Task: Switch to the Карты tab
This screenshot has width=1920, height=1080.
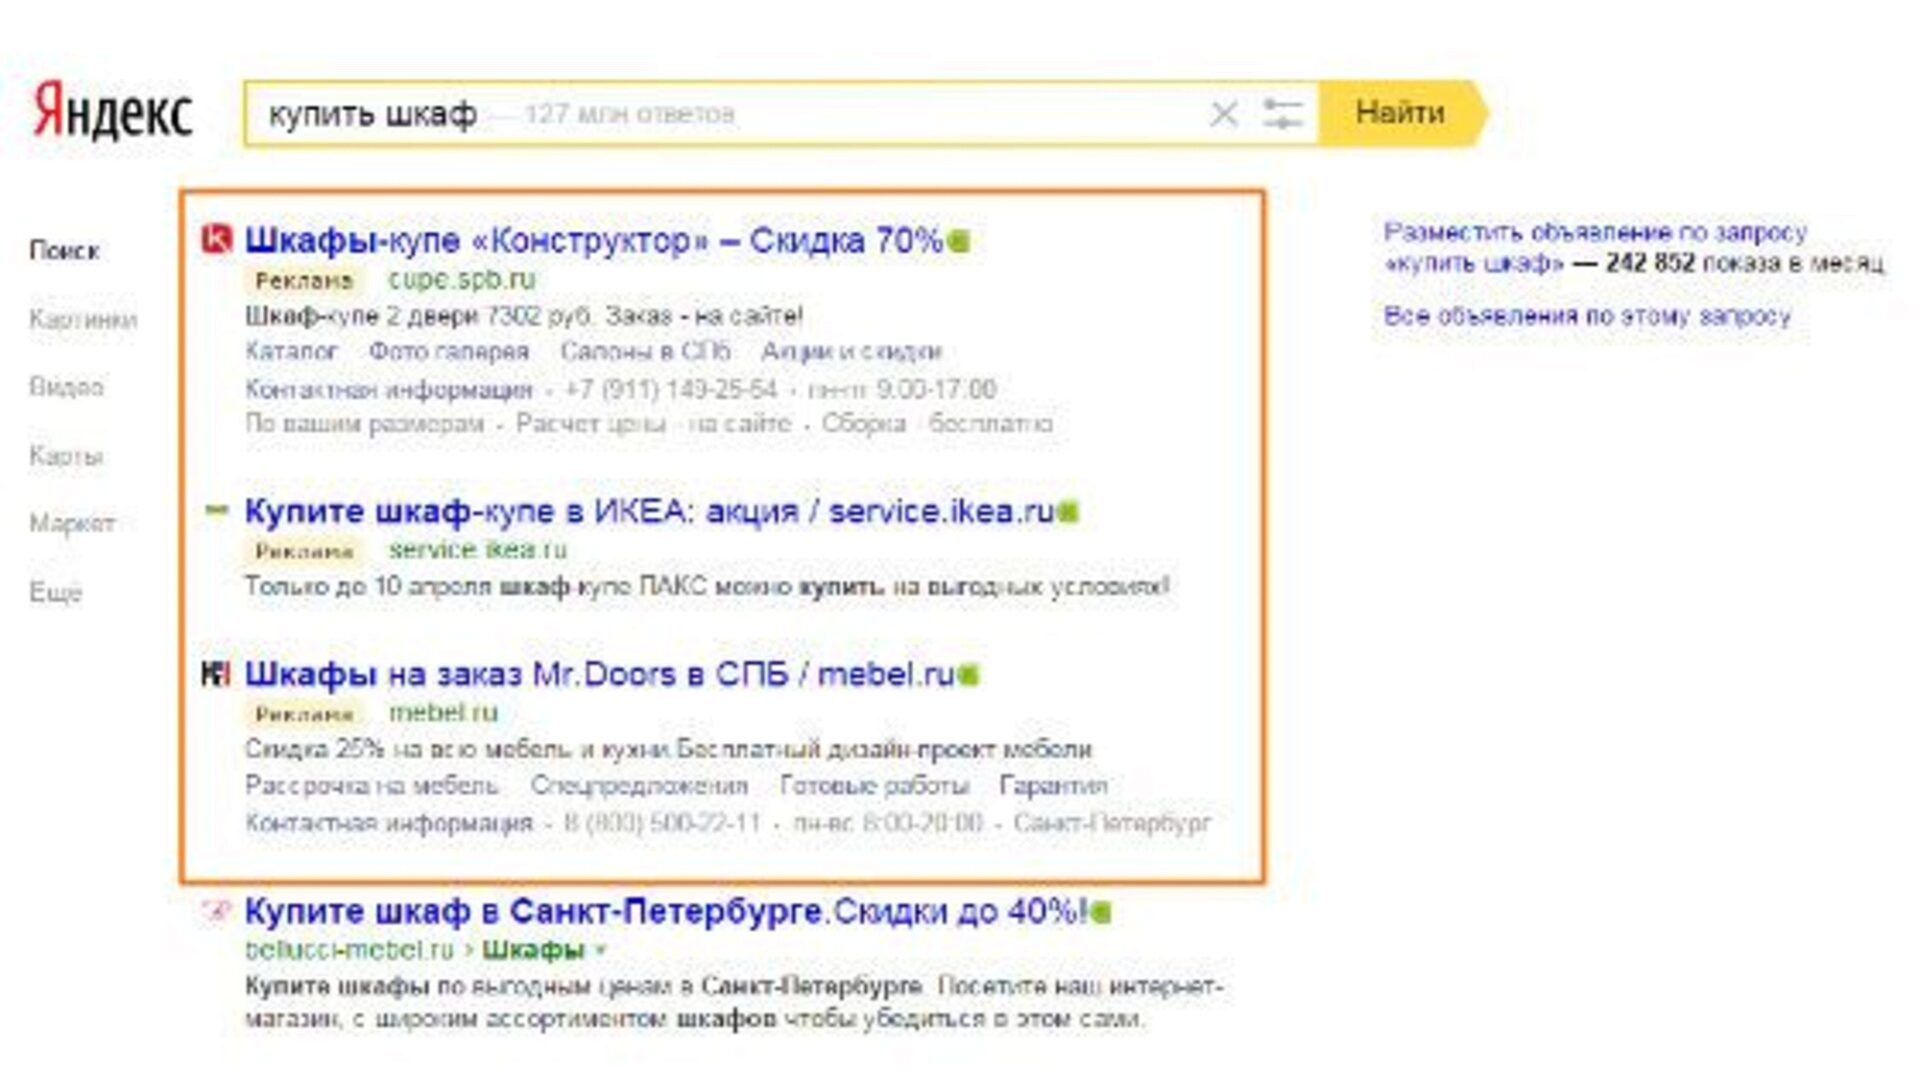Action: (x=66, y=456)
